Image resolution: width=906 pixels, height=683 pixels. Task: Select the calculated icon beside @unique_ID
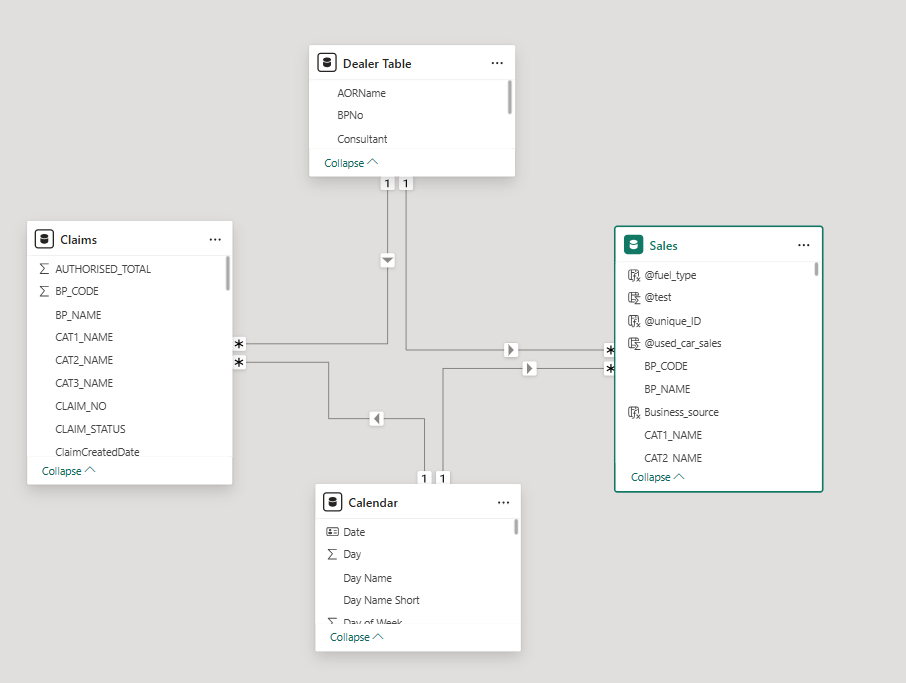(x=634, y=321)
